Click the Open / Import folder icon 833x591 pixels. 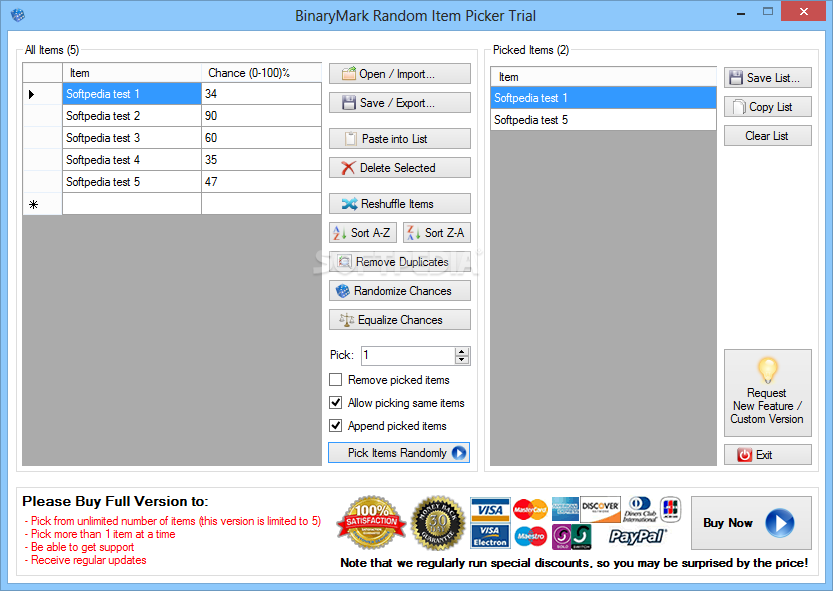[x=348, y=74]
